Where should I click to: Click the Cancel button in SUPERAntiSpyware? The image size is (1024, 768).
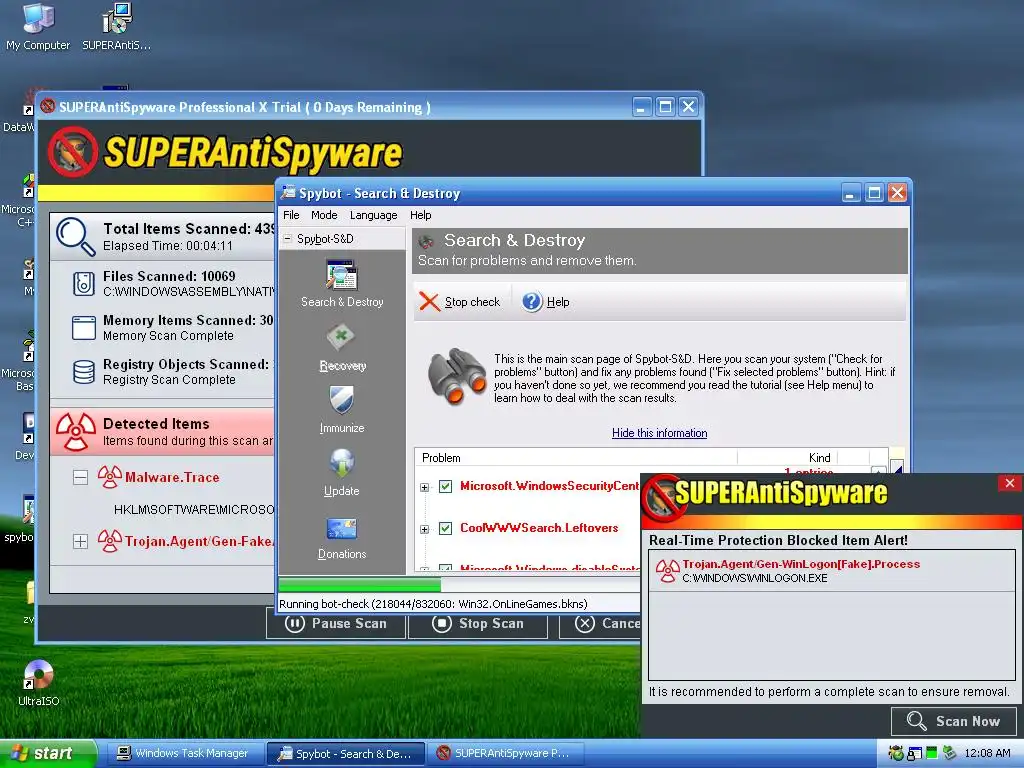point(600,624)
